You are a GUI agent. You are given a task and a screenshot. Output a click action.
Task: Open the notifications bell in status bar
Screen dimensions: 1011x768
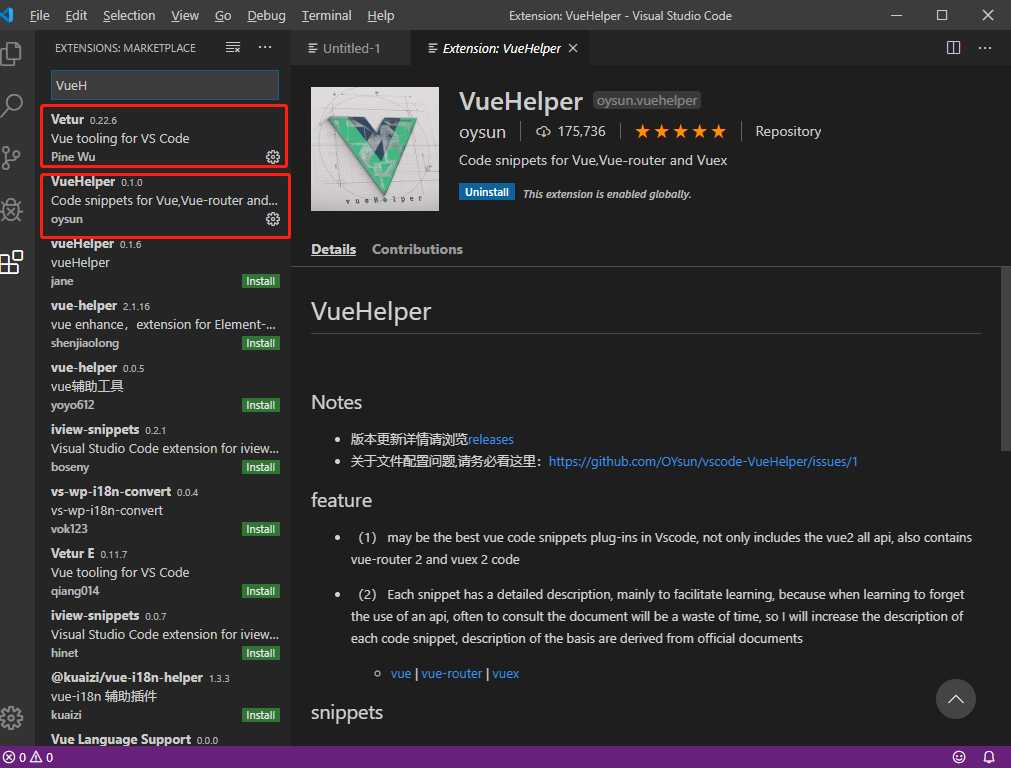(988, 757)
